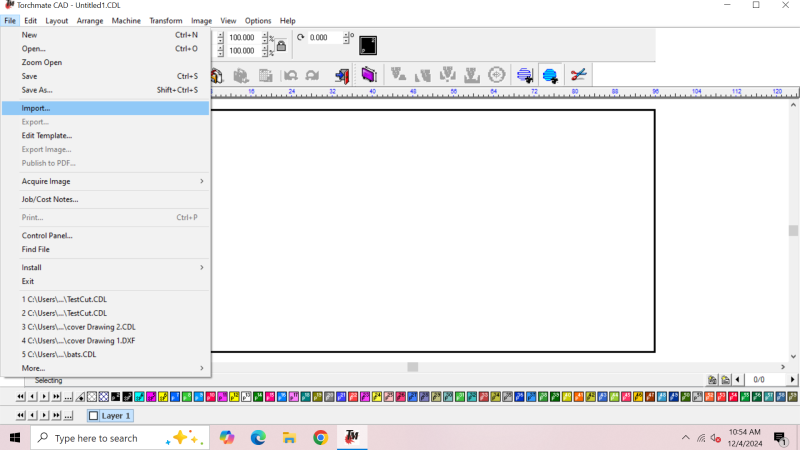Choose Job/Cost Notes... from File menu

pos(105,199)
